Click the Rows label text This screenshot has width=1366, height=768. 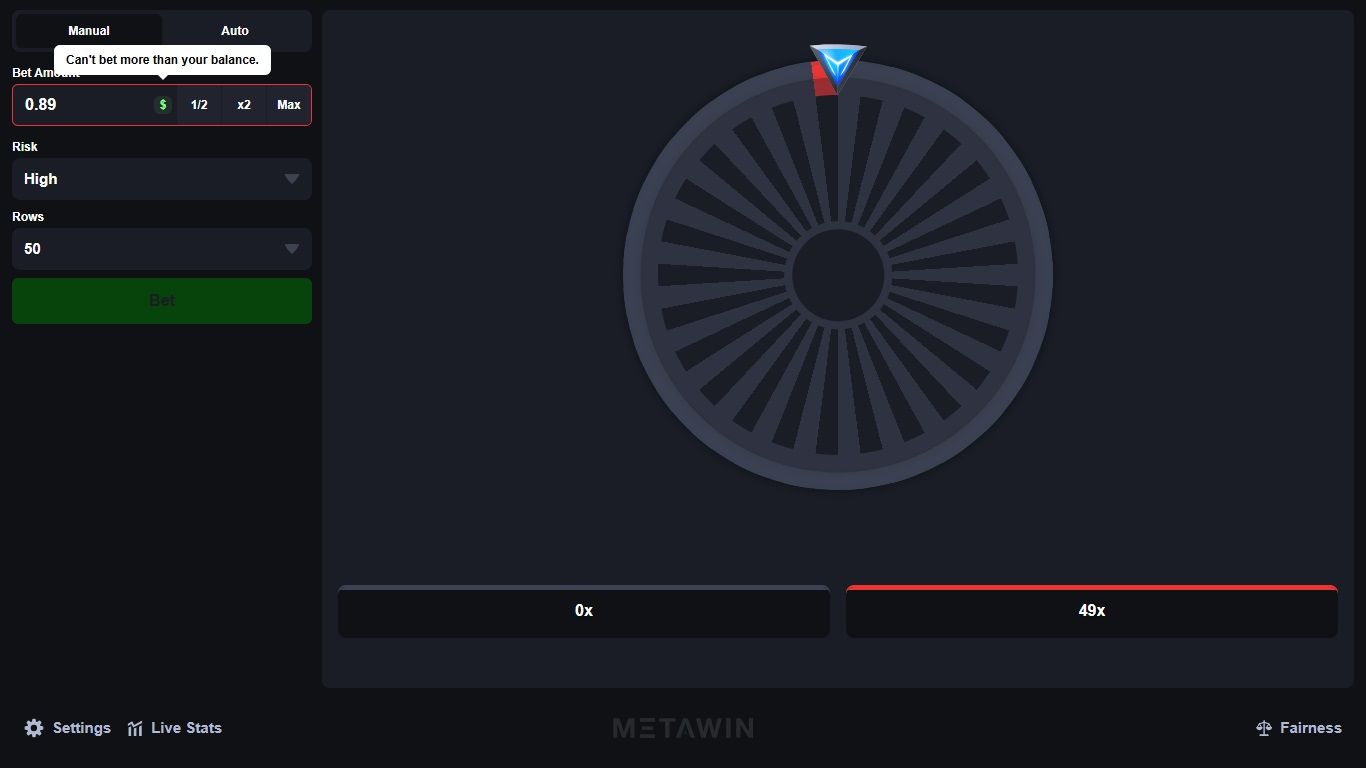(x=28, y=216)
